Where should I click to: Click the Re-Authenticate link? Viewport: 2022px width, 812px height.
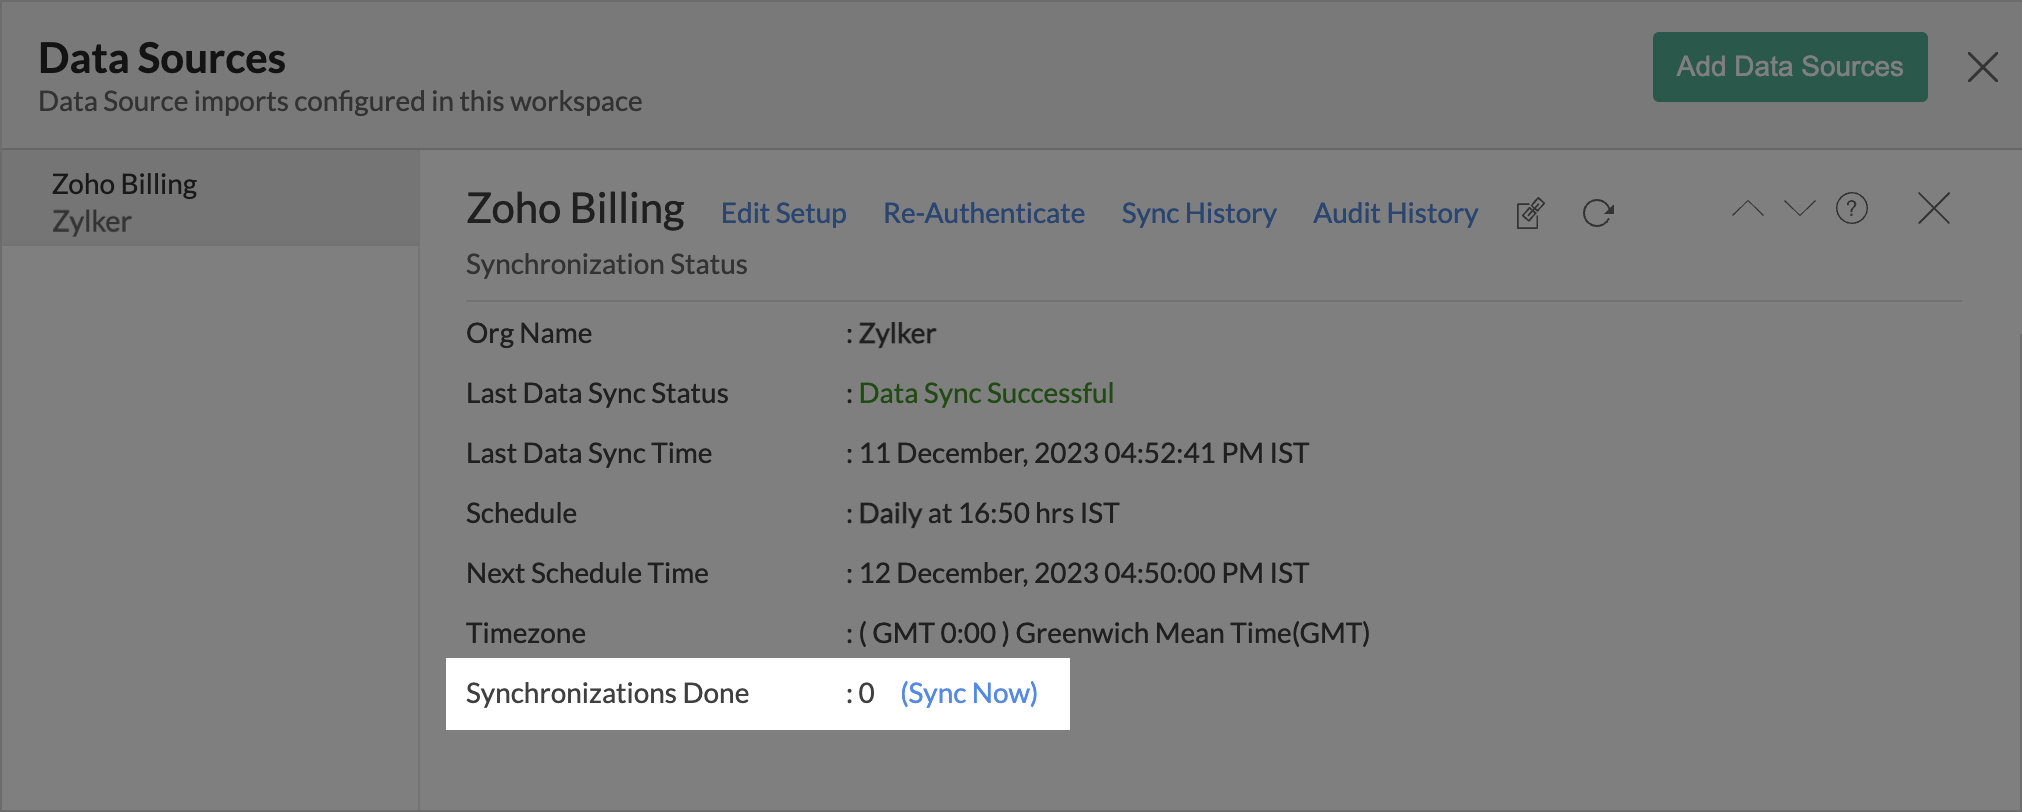[x=983, y=213]
